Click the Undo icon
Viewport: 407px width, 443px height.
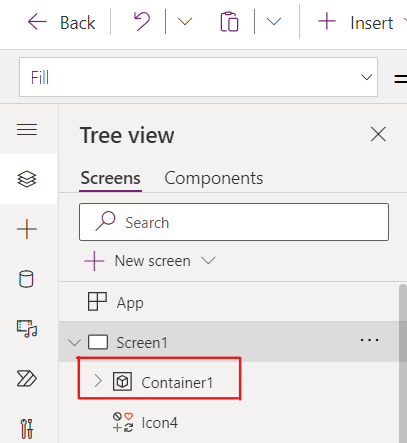142,21
